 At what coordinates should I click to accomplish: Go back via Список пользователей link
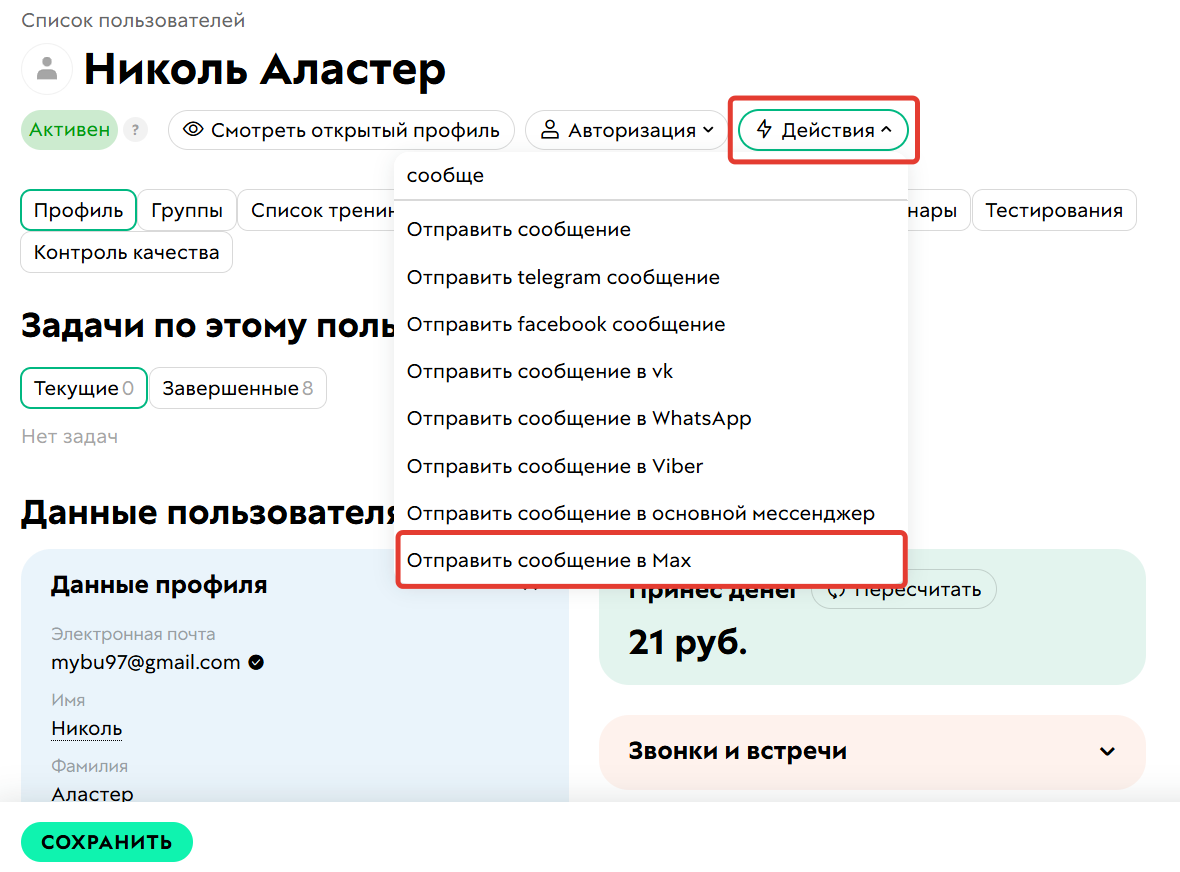[x=134, y=19]
